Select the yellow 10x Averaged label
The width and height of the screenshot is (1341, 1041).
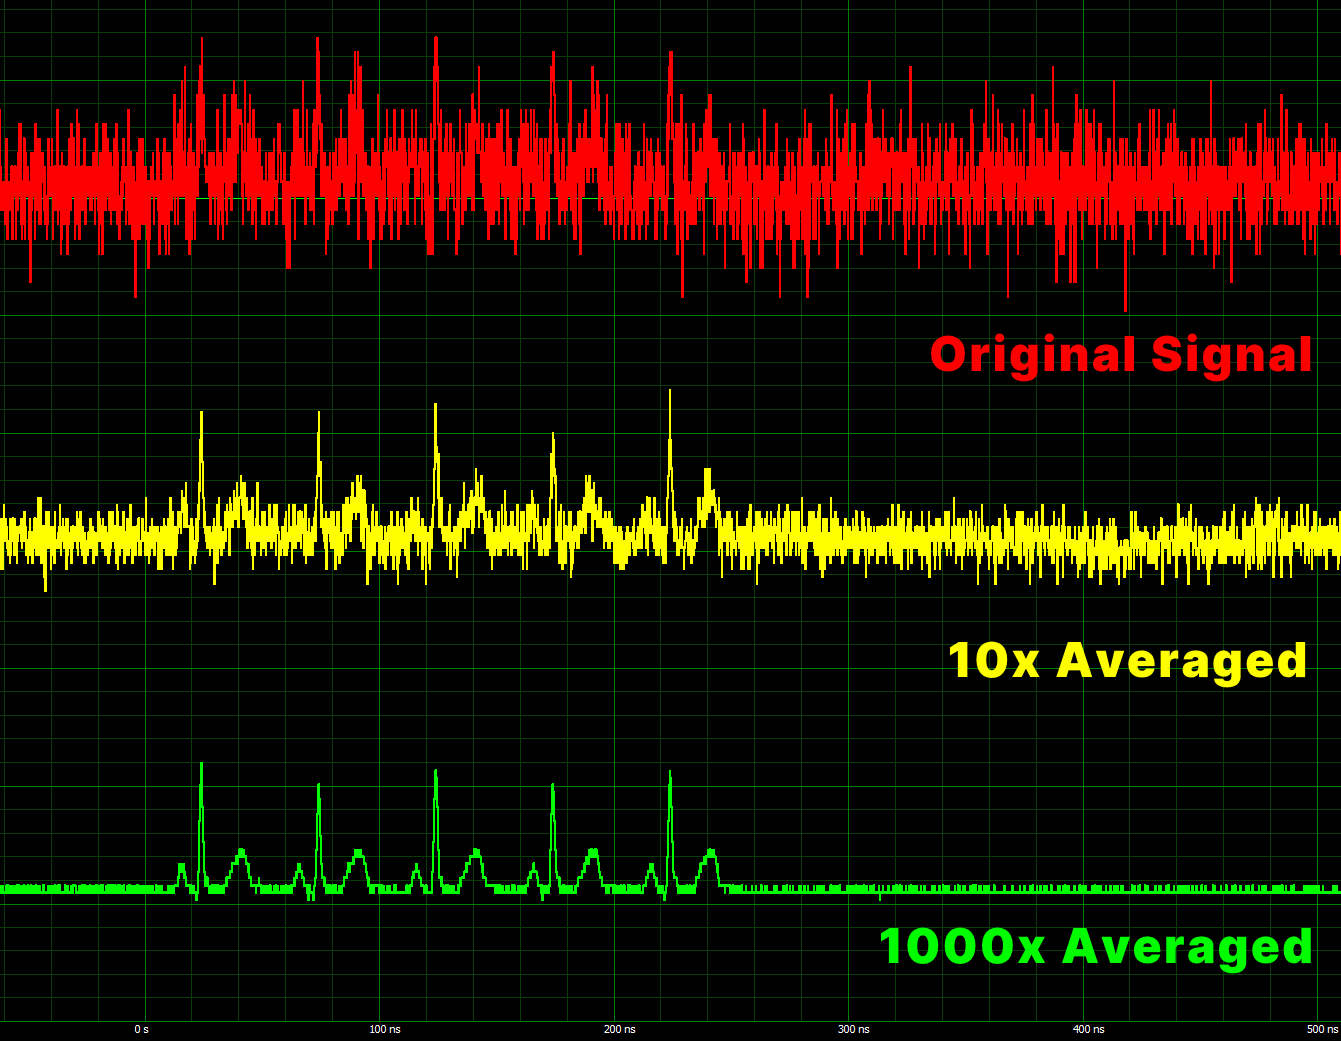pyautogui.click(x=1127, y=661)
